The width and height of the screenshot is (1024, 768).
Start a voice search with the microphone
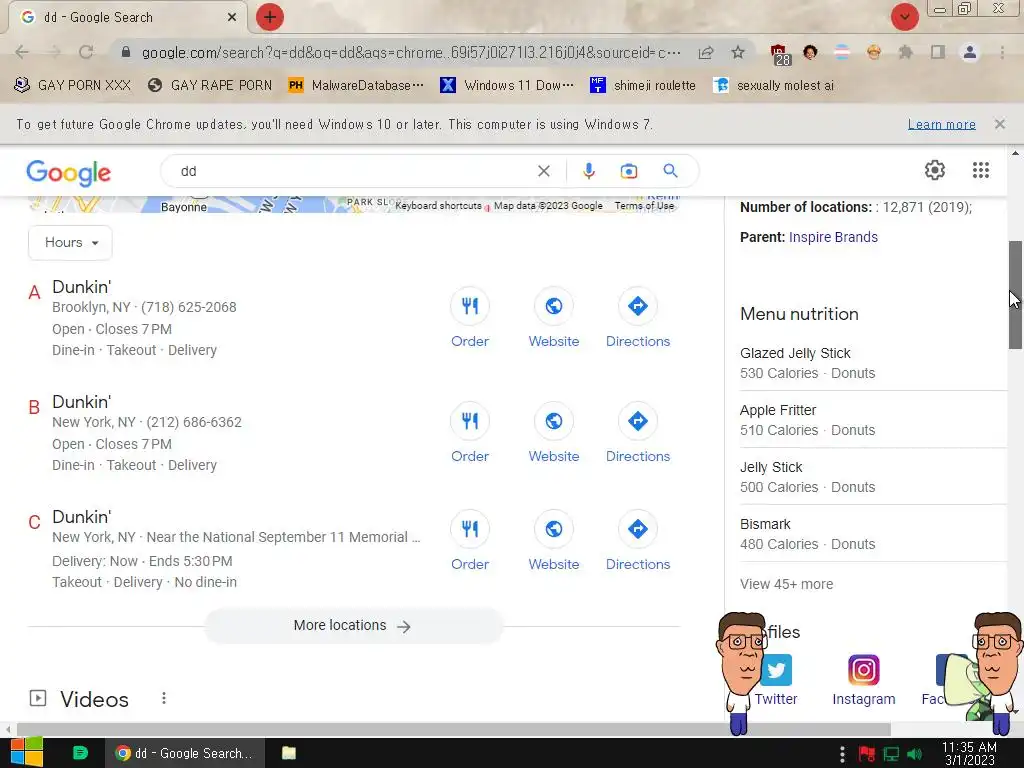pos(588,171)
